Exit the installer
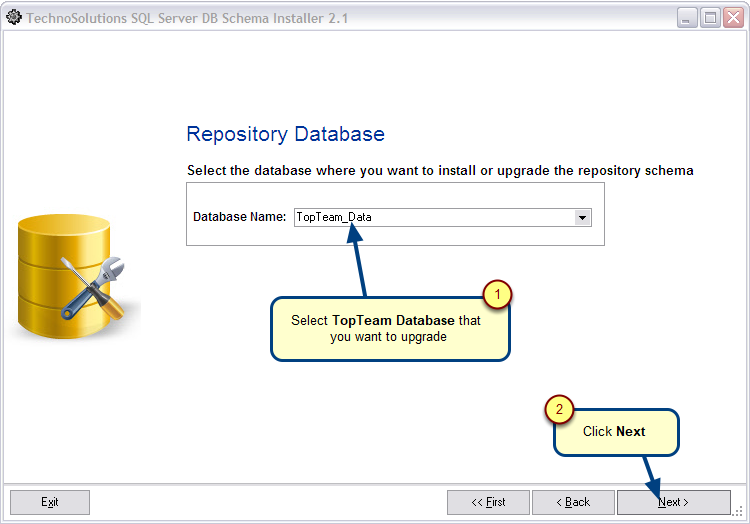Screen dimensions: 750x524 coord(50,502)
